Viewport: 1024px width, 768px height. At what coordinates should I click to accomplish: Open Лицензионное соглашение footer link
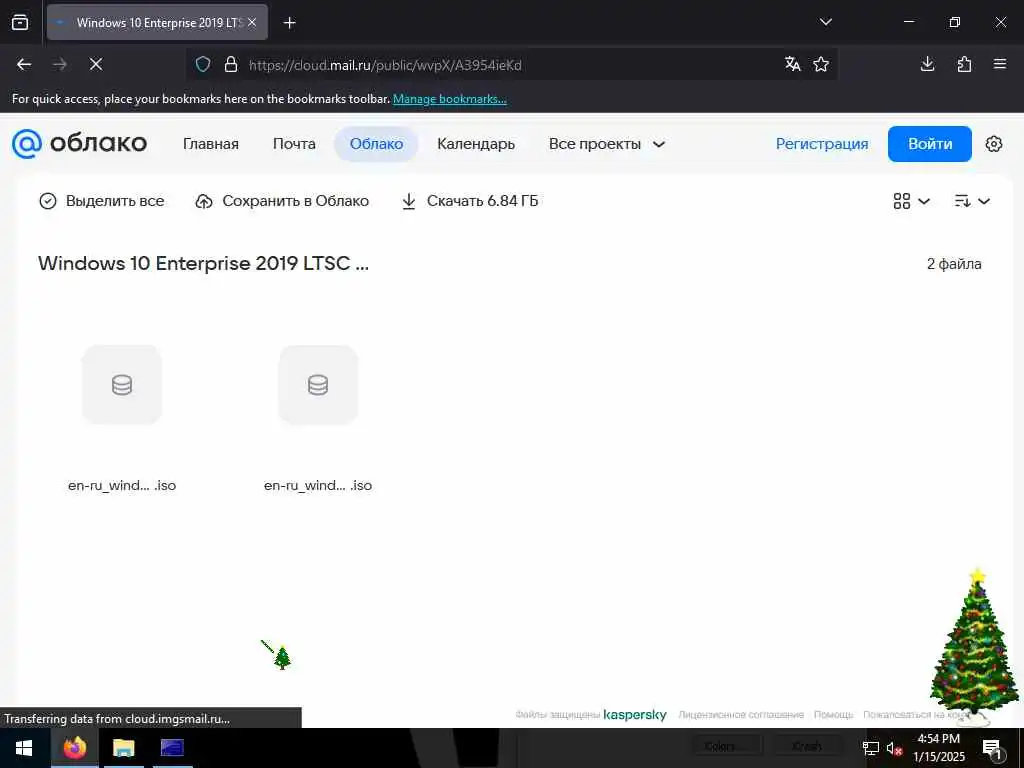741,714
